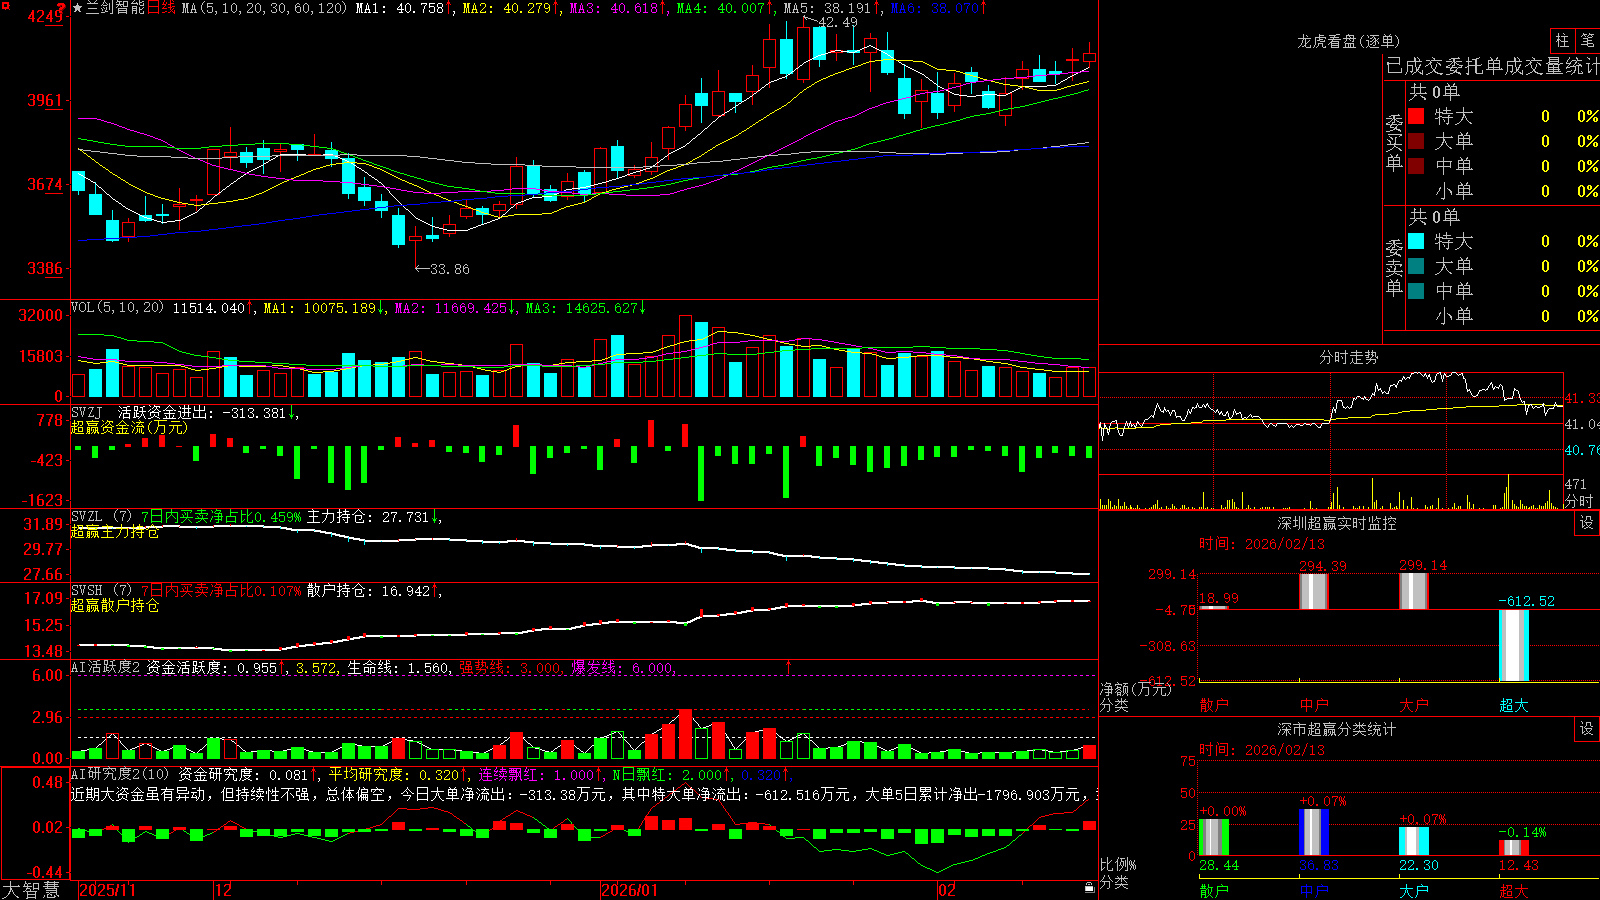Viewport: 1600px width, 900px height.
Task: Select the 2025/11 timeline marker
Action: 107,890
